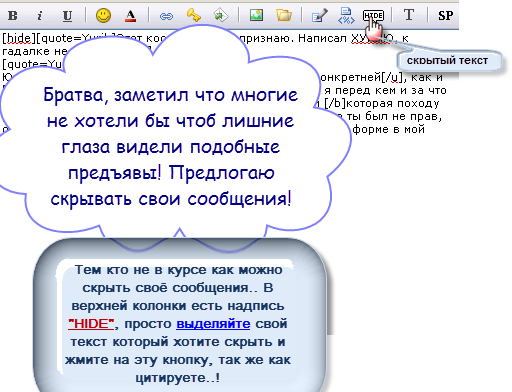Click the golden key toolbar icon
Viewport: 512px width, 392px height.
(194, 15)
